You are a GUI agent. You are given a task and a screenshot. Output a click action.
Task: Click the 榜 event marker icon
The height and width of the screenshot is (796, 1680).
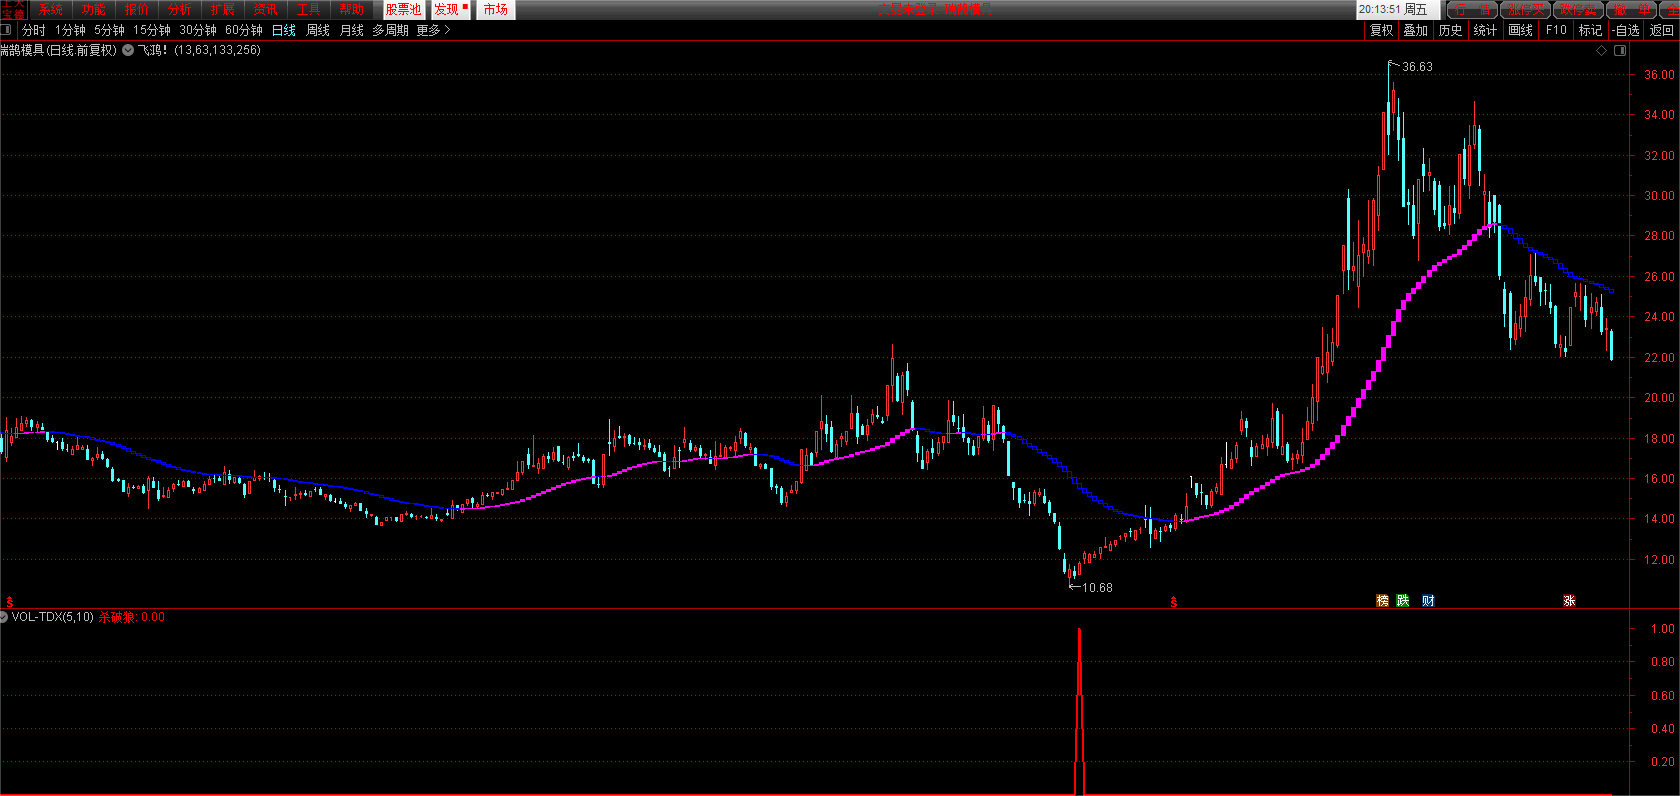[1383, 600]
